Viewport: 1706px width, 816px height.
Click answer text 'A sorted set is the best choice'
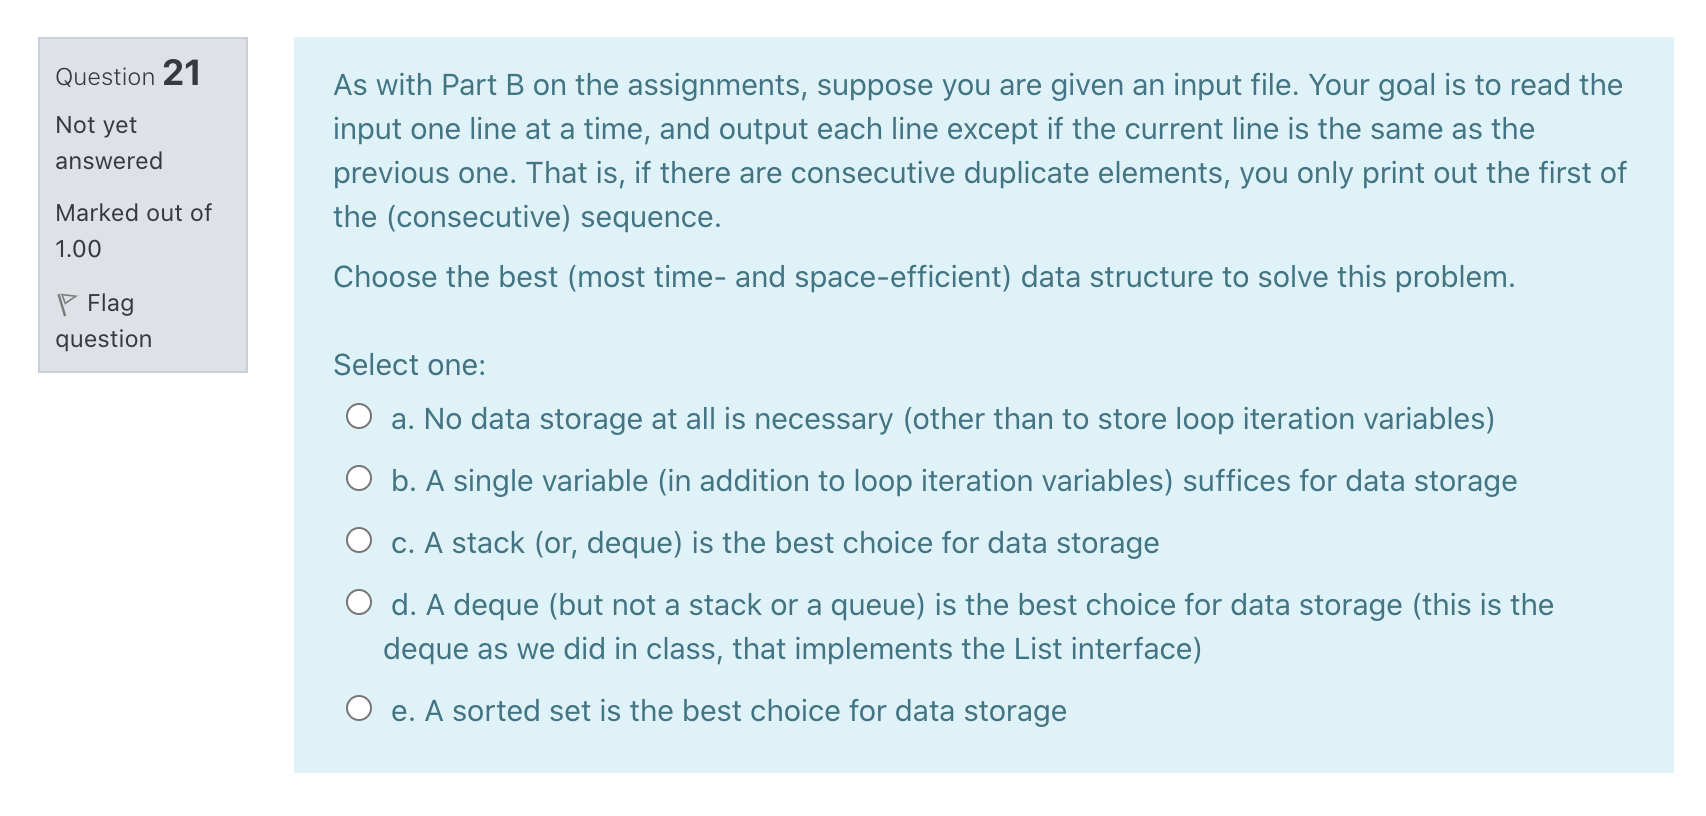729,711
